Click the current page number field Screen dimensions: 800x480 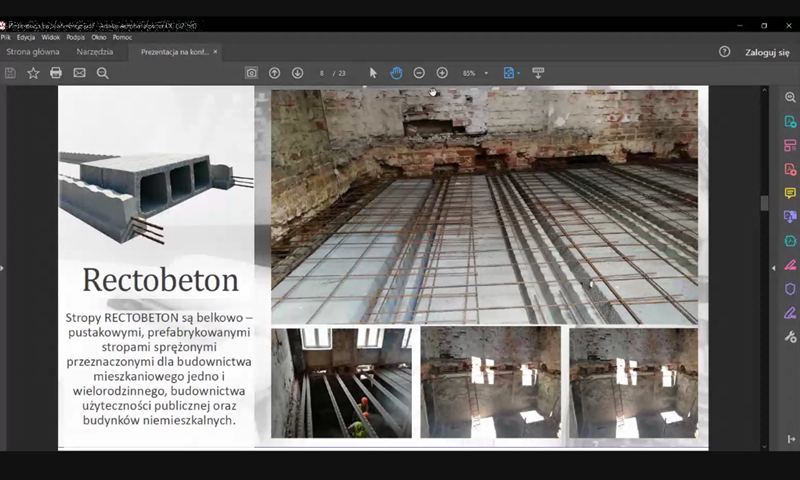point(321,73)
